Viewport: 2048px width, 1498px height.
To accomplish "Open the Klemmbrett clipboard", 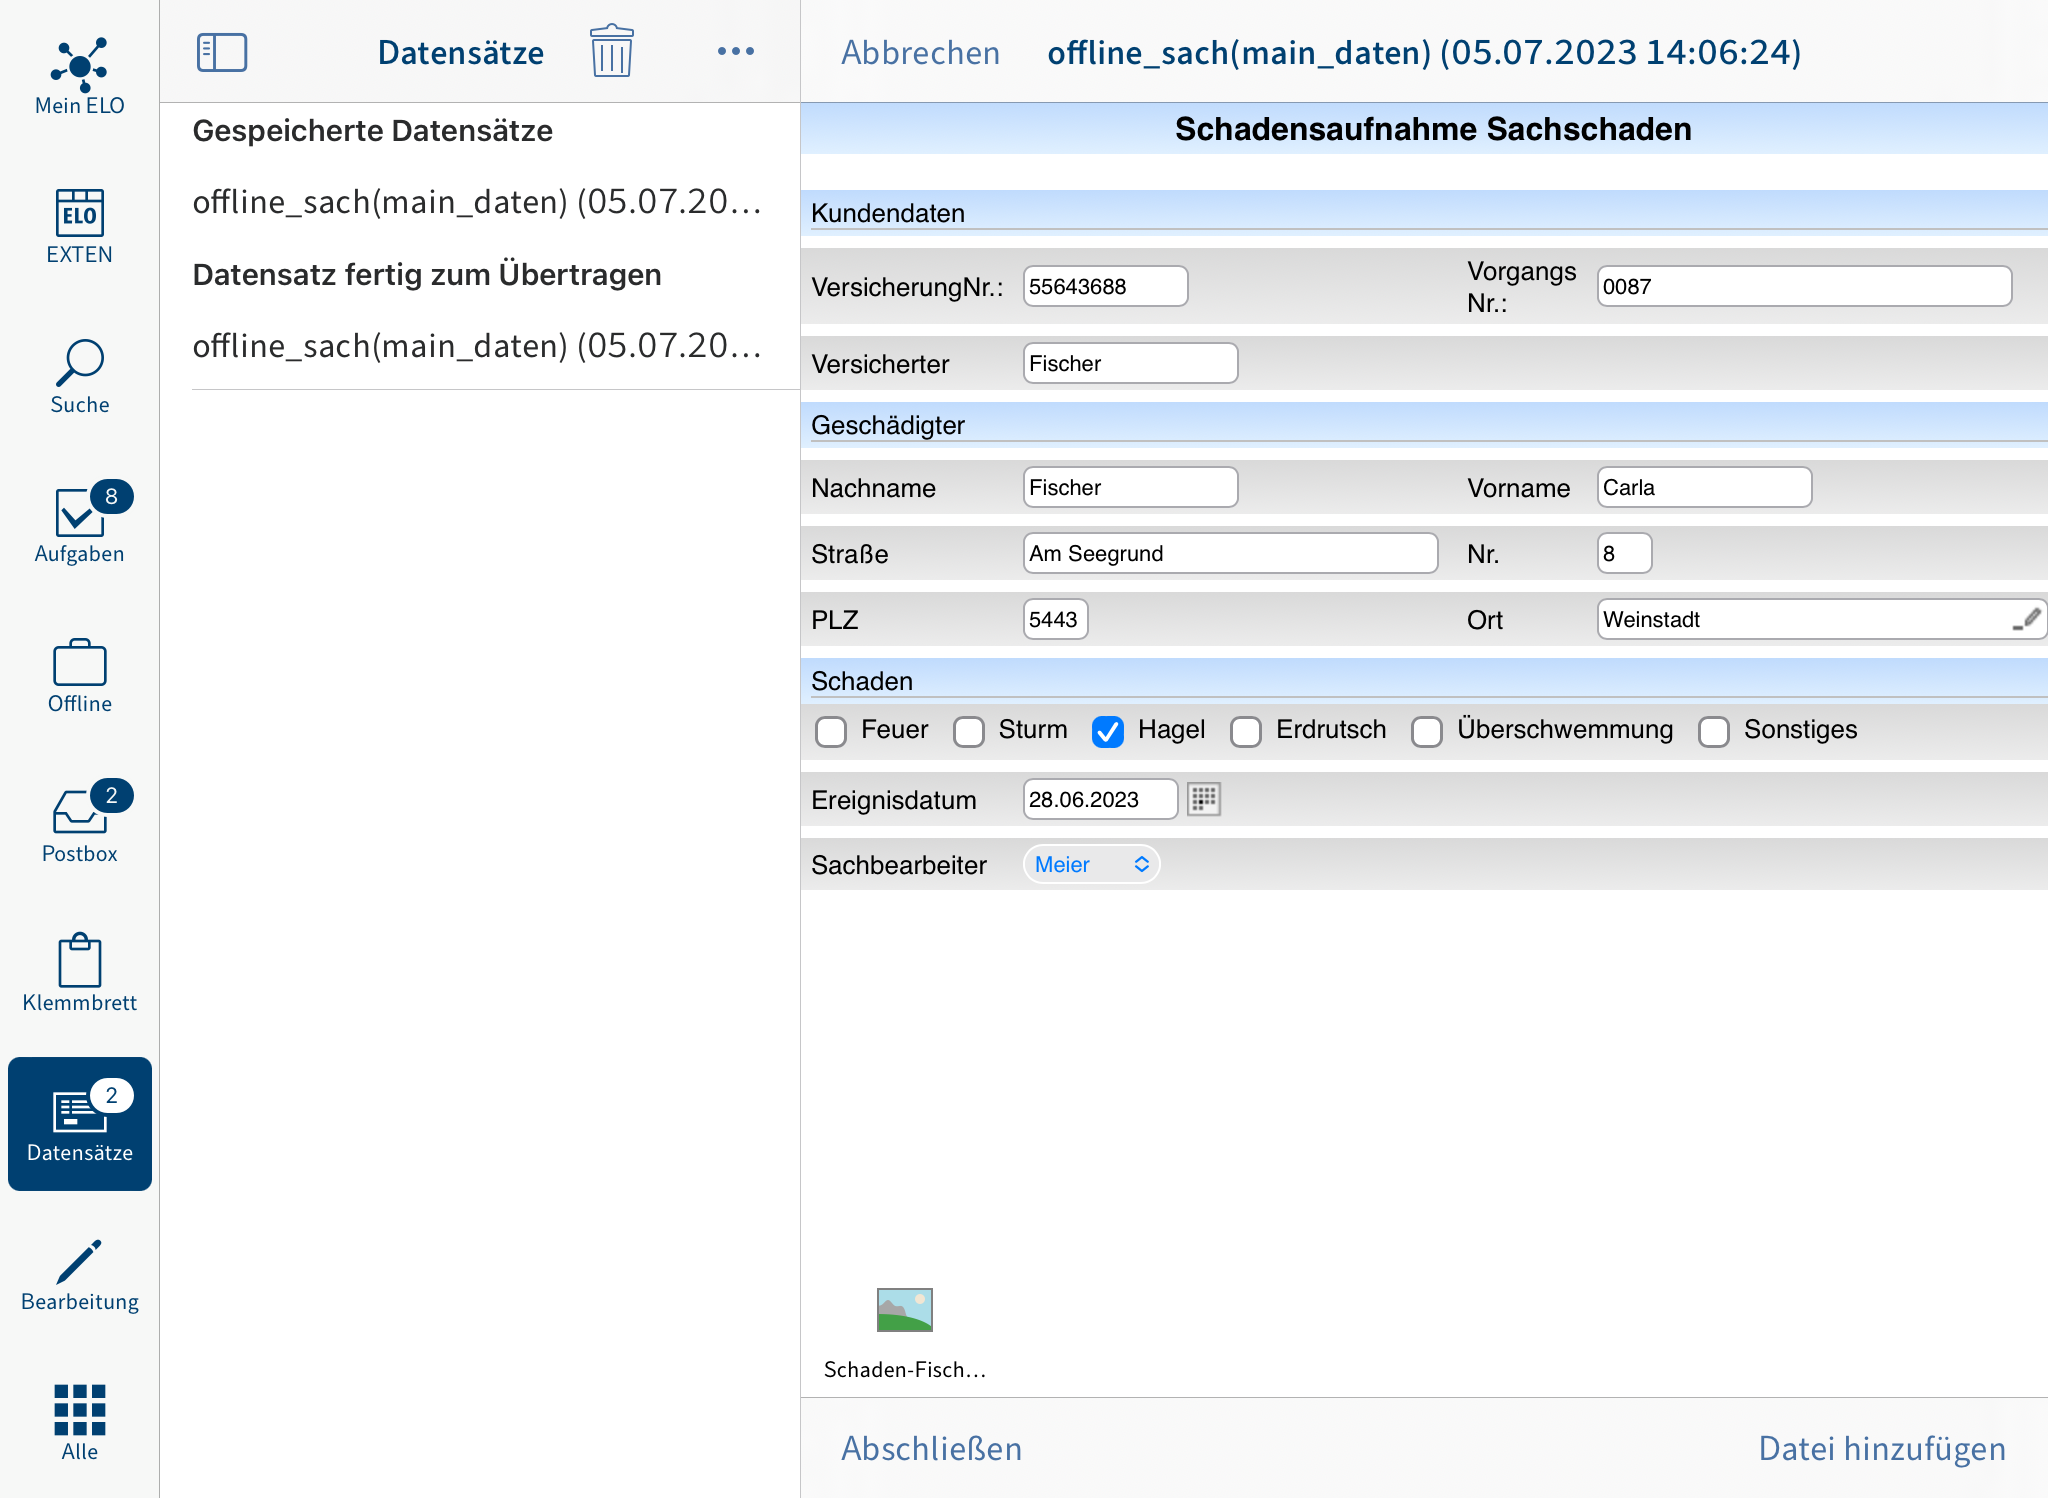I will (x=80, y=974).
